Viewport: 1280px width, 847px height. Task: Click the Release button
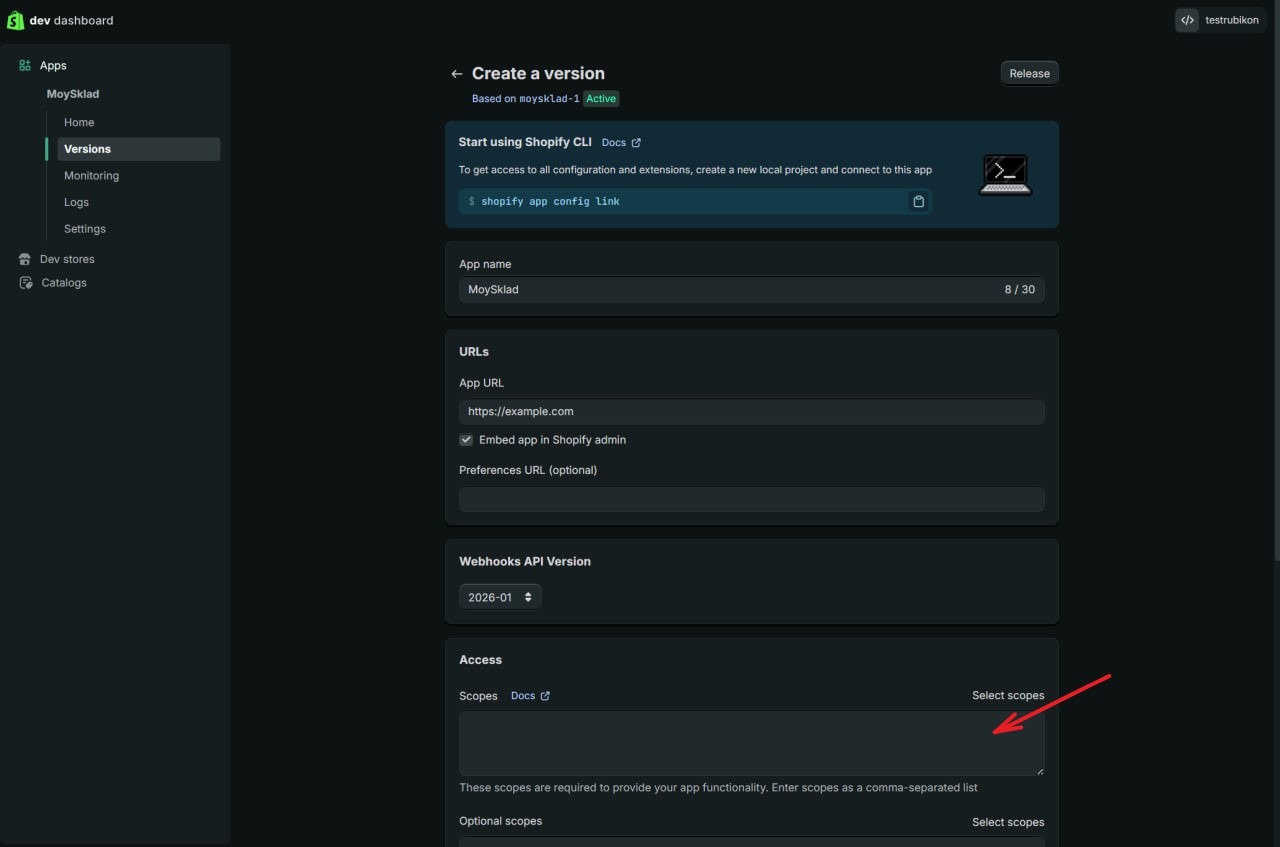coord(1029,73)
